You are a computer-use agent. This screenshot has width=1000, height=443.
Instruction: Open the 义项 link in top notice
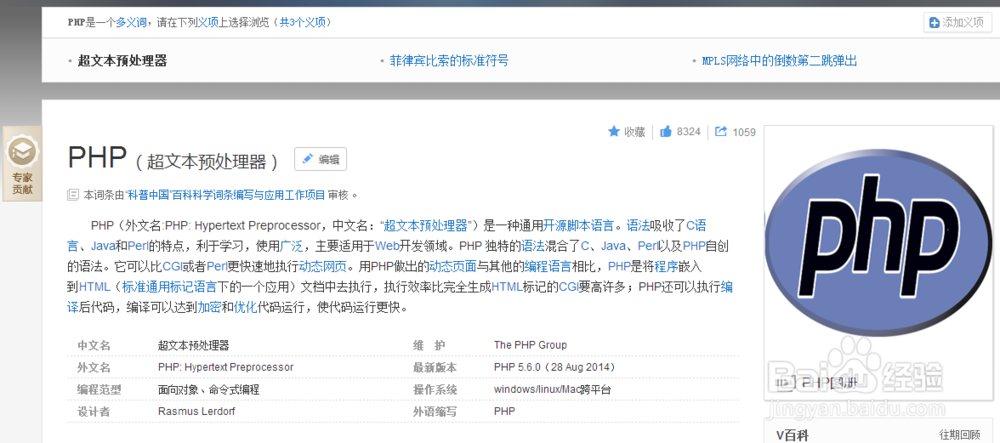207,22
